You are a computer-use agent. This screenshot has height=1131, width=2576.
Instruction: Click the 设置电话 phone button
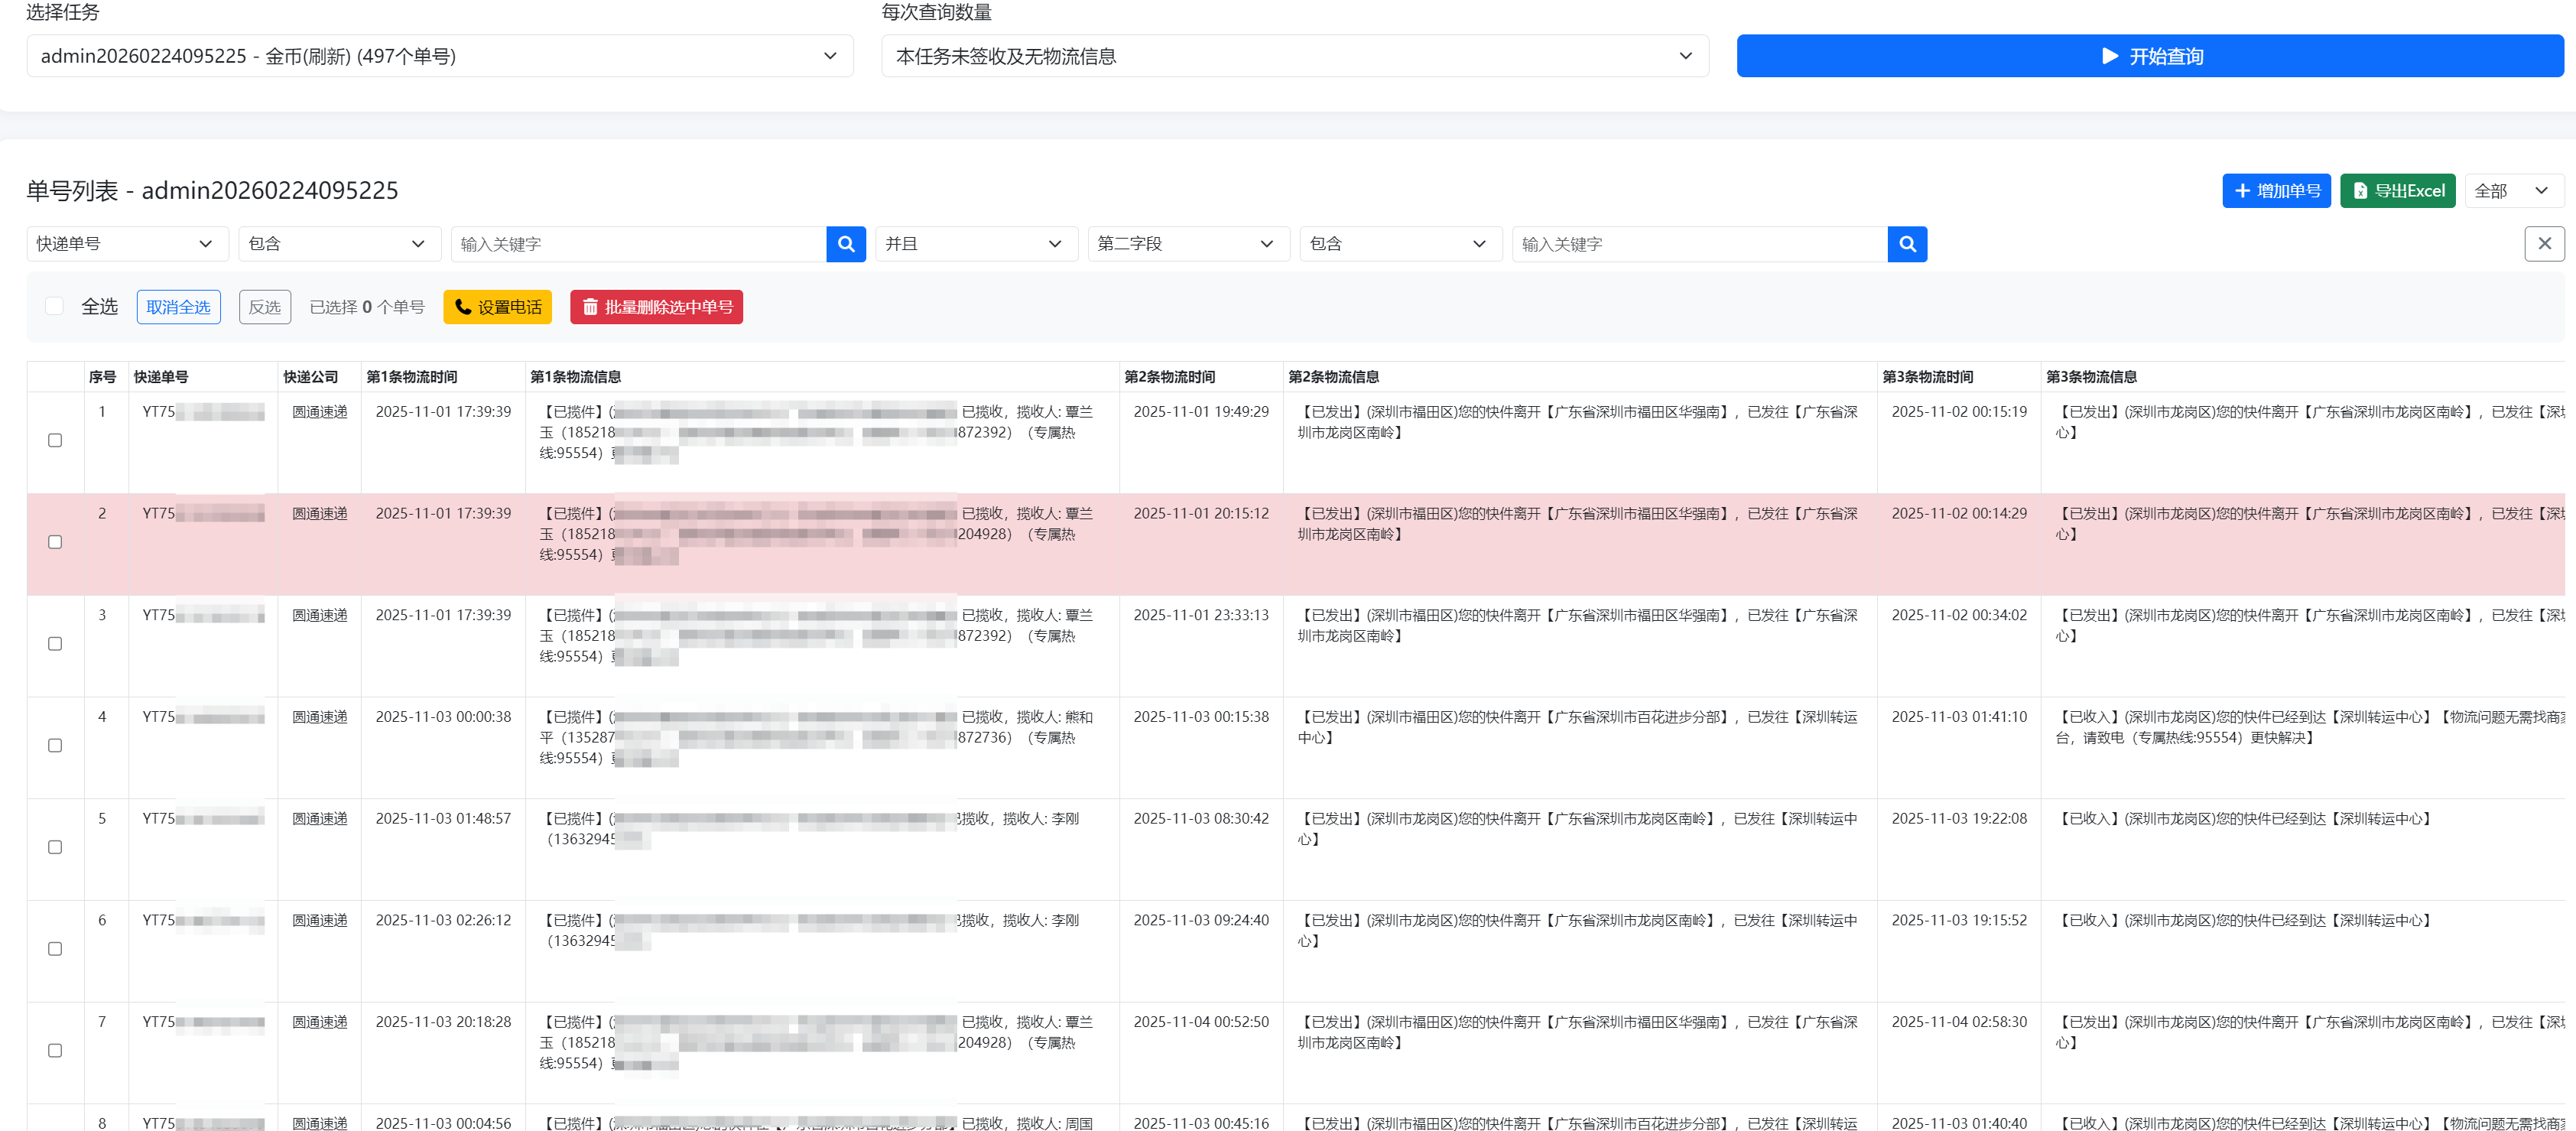pyautogui.click(x=497, y=307)
